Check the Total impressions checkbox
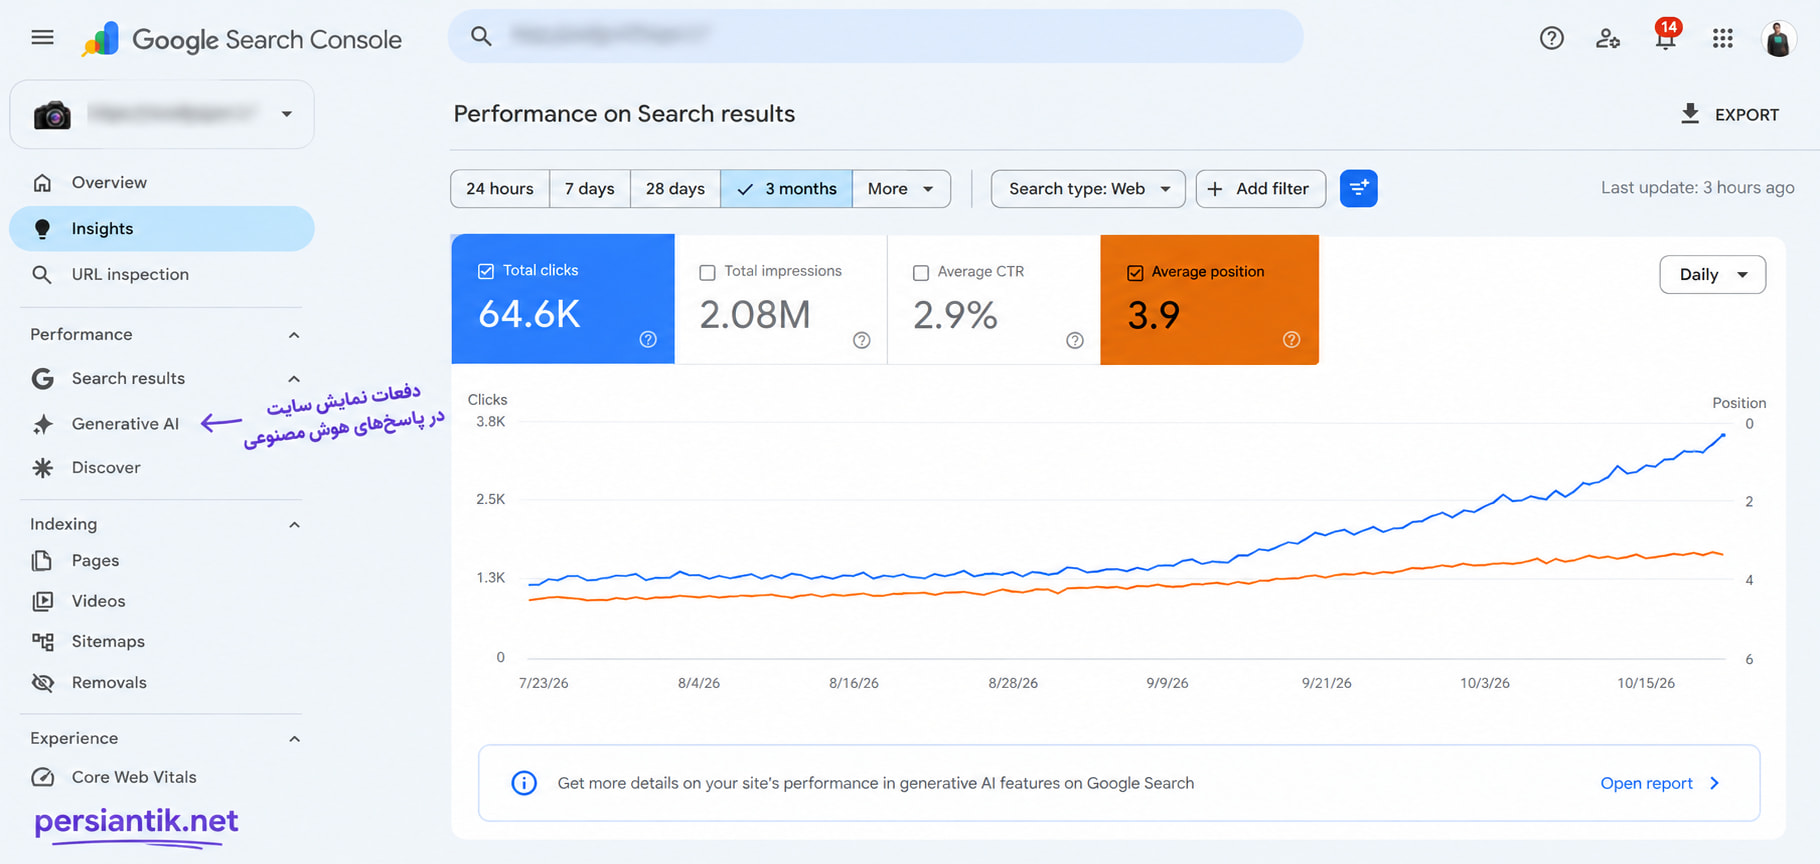 pyautogui.click(x=707, y=272)
